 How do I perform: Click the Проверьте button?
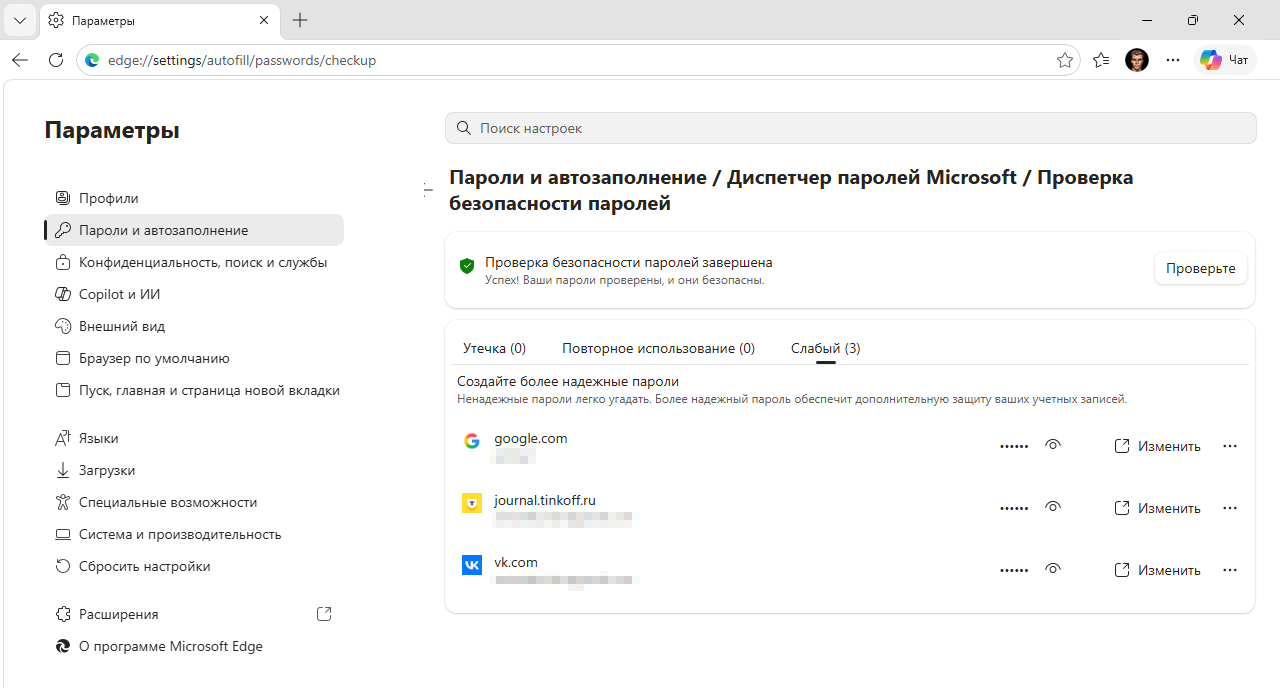(1201, 268)
